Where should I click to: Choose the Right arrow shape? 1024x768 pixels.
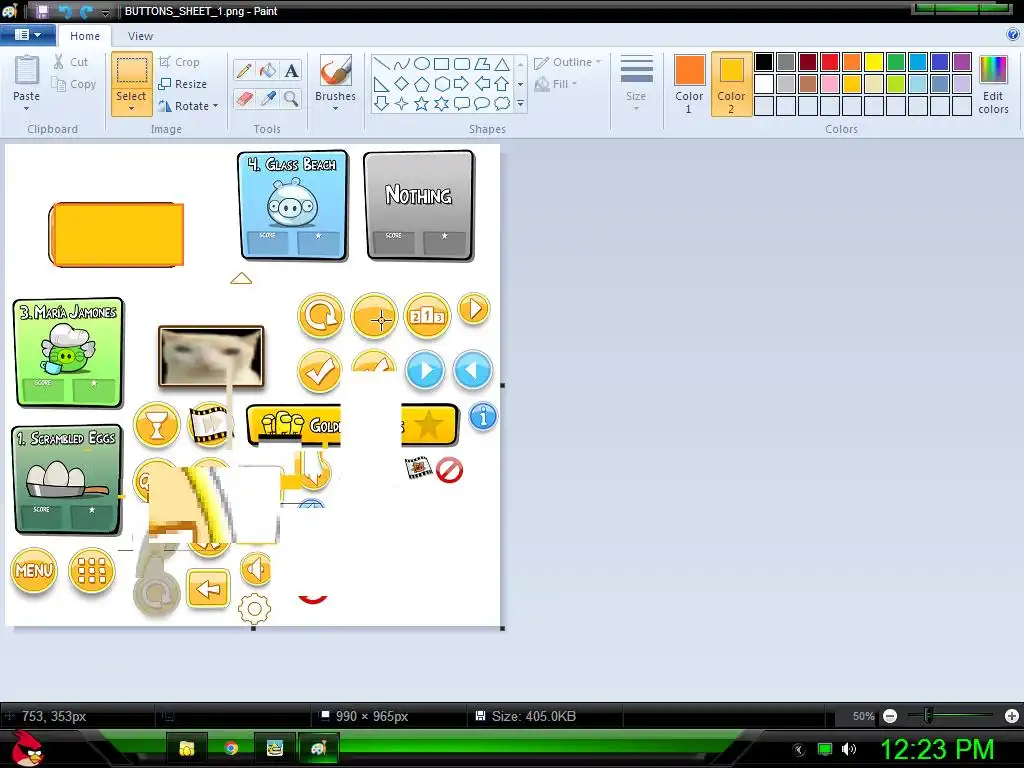pos(462,84)
